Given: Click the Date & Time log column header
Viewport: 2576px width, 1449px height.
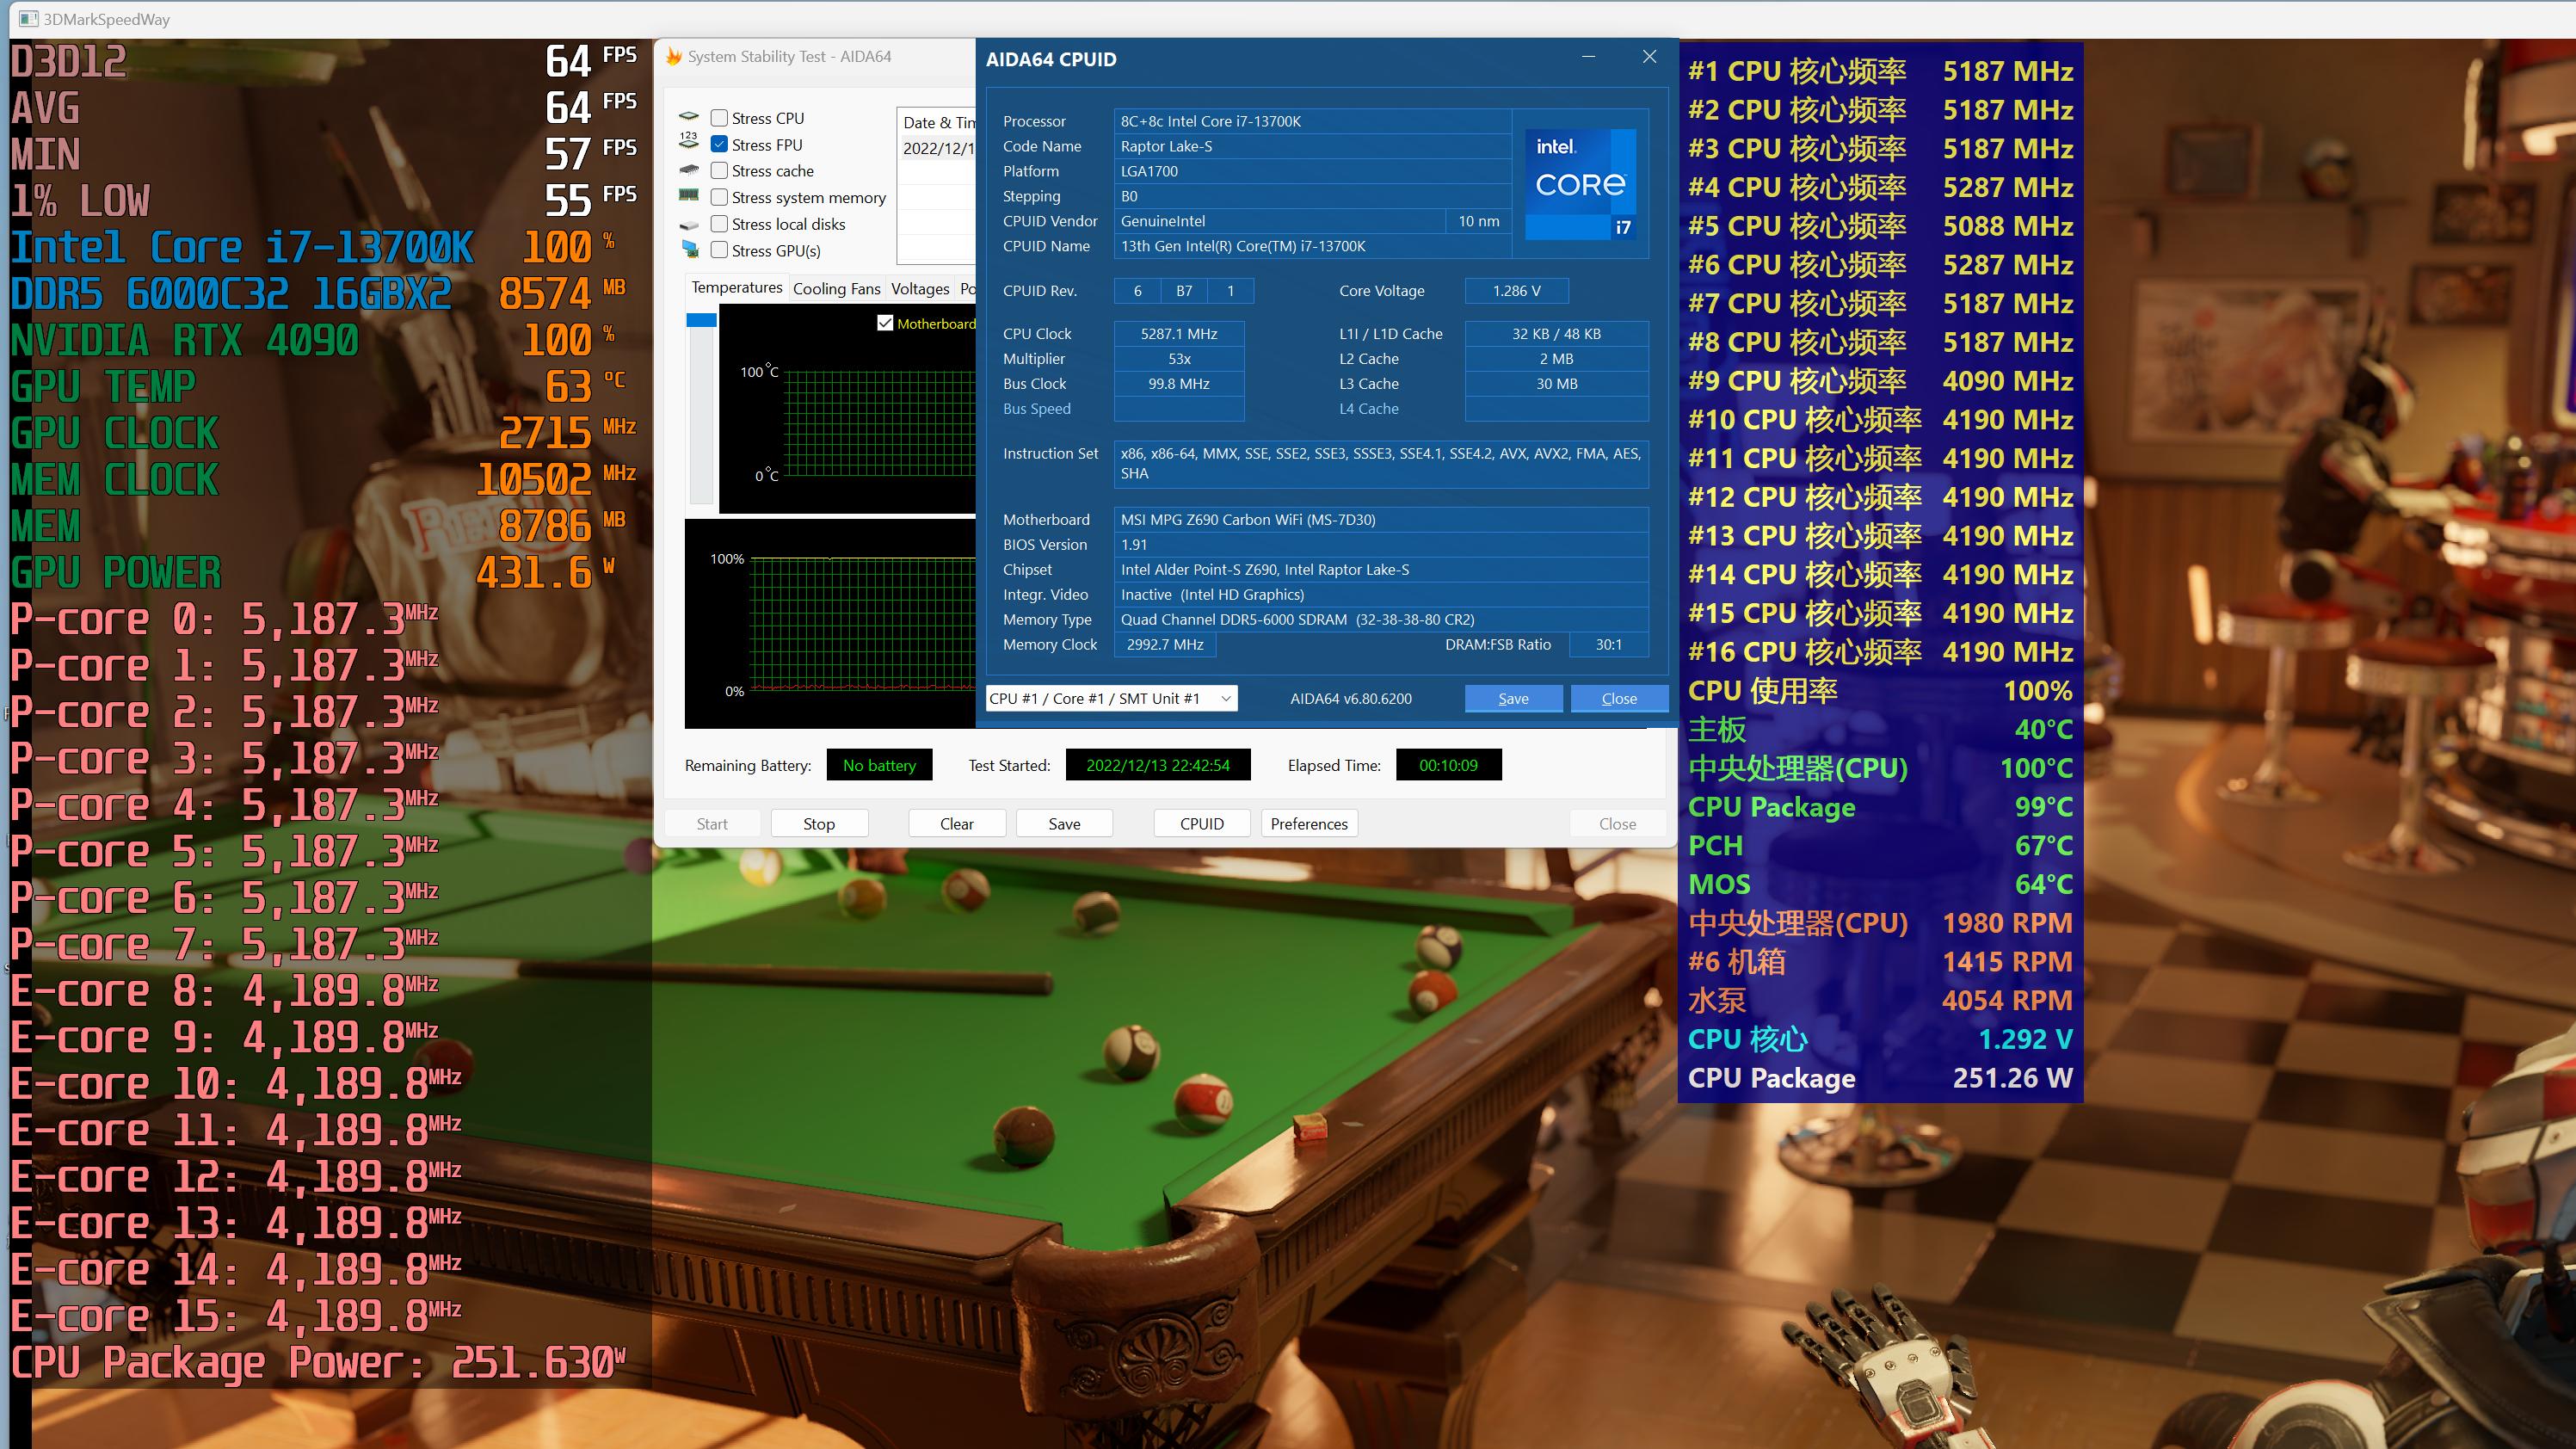Looking at the screenshot, I should (x=937, y=122).
